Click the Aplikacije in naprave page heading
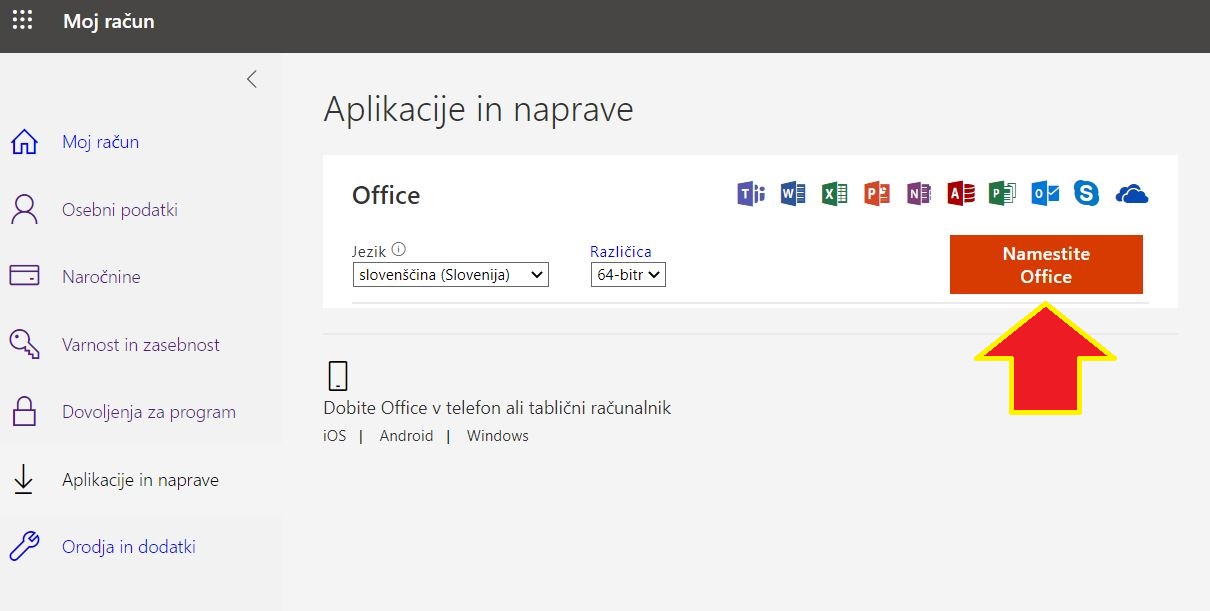 [478, 109]
